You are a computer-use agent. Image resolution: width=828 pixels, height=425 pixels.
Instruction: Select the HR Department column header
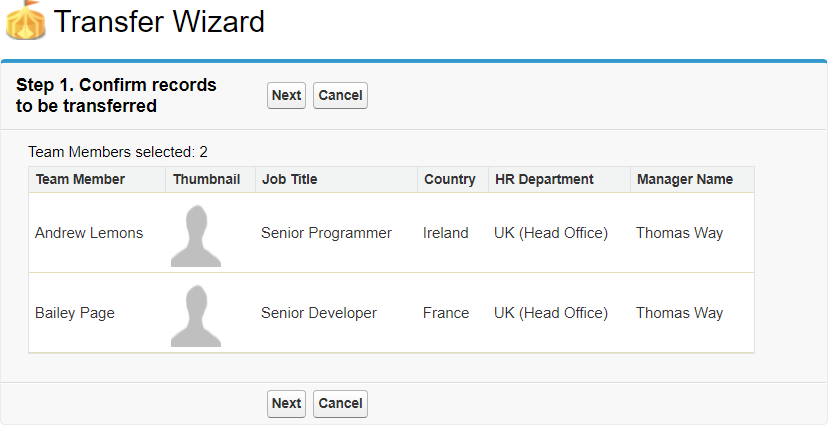click(x=544, y=180)
